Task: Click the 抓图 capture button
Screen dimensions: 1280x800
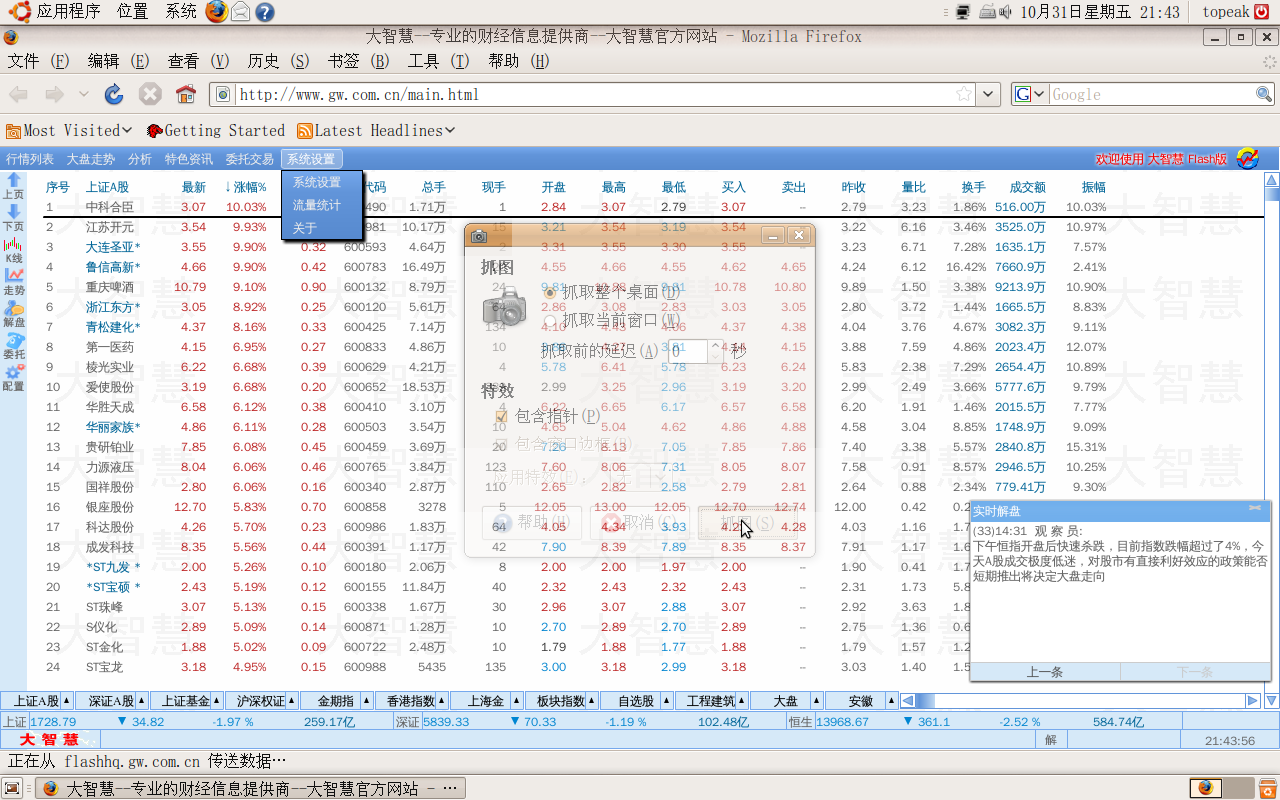Action: tap(748, 522)
